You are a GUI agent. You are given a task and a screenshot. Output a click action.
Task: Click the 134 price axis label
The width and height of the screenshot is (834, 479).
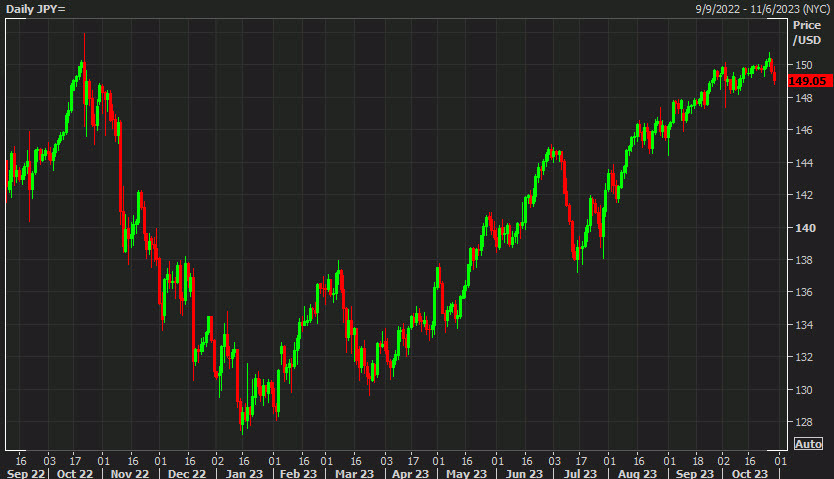pos(804,325)
